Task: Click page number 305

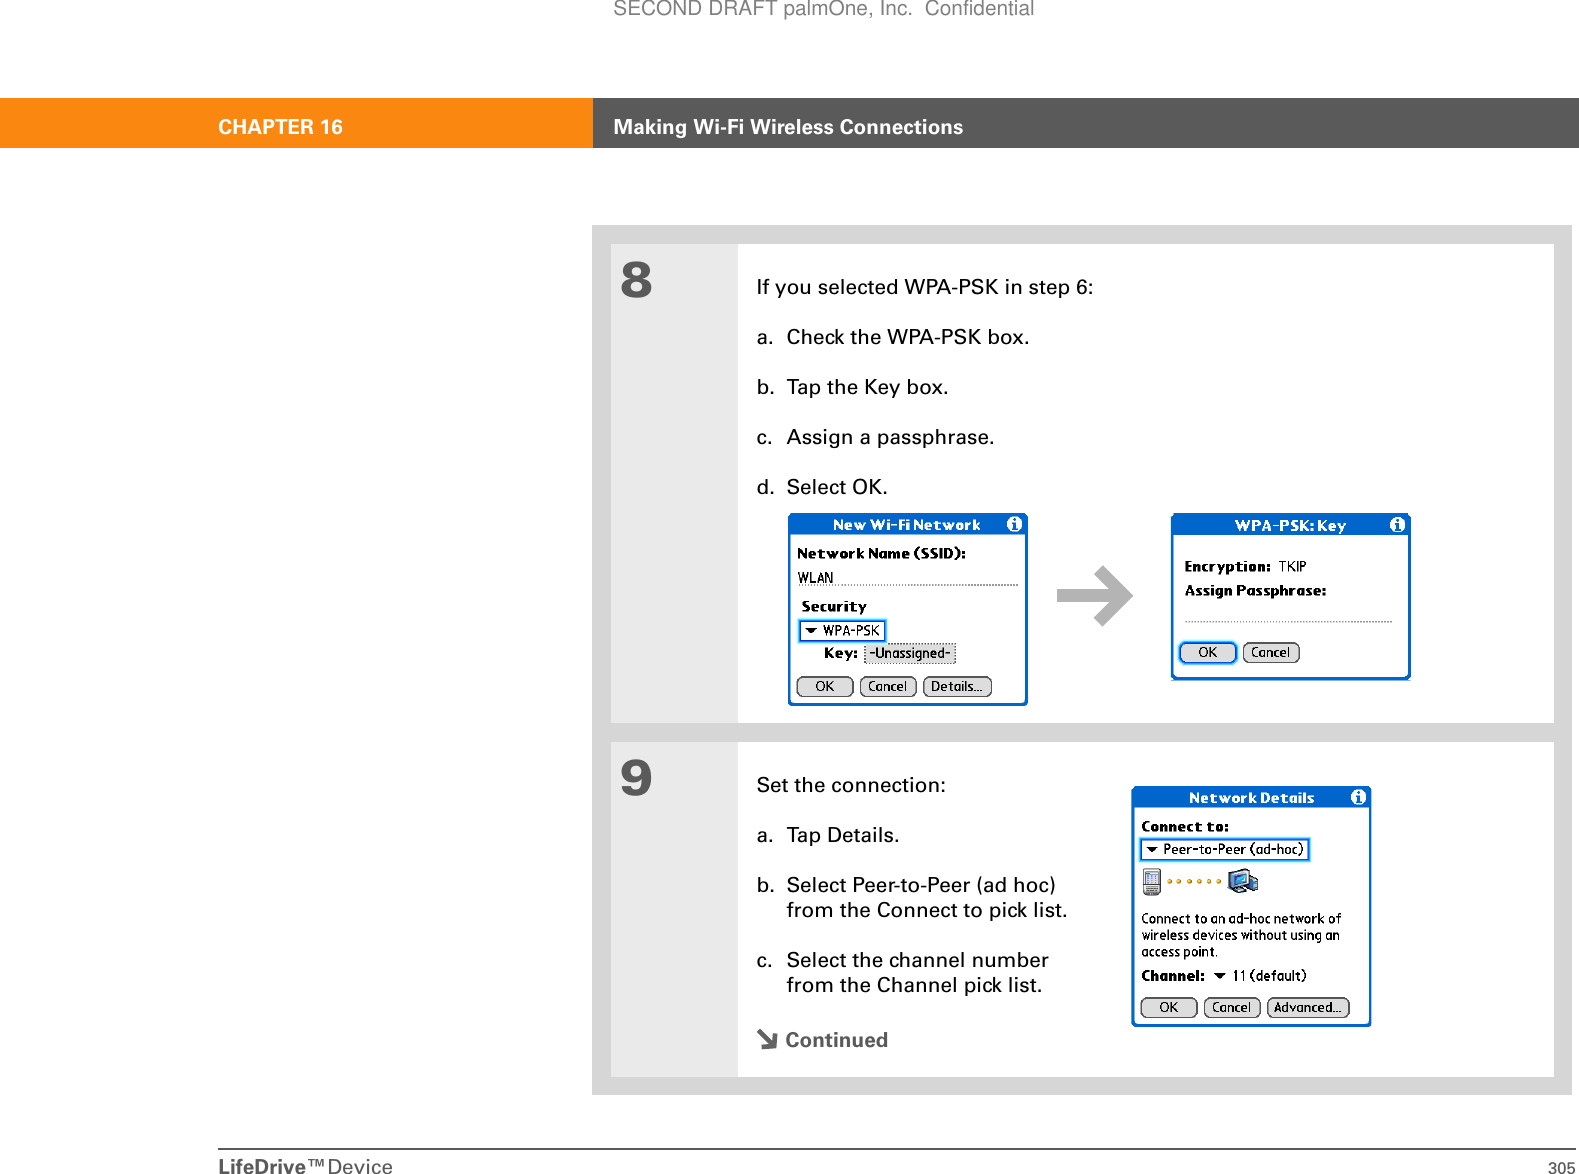Action: (1561, 1167)
